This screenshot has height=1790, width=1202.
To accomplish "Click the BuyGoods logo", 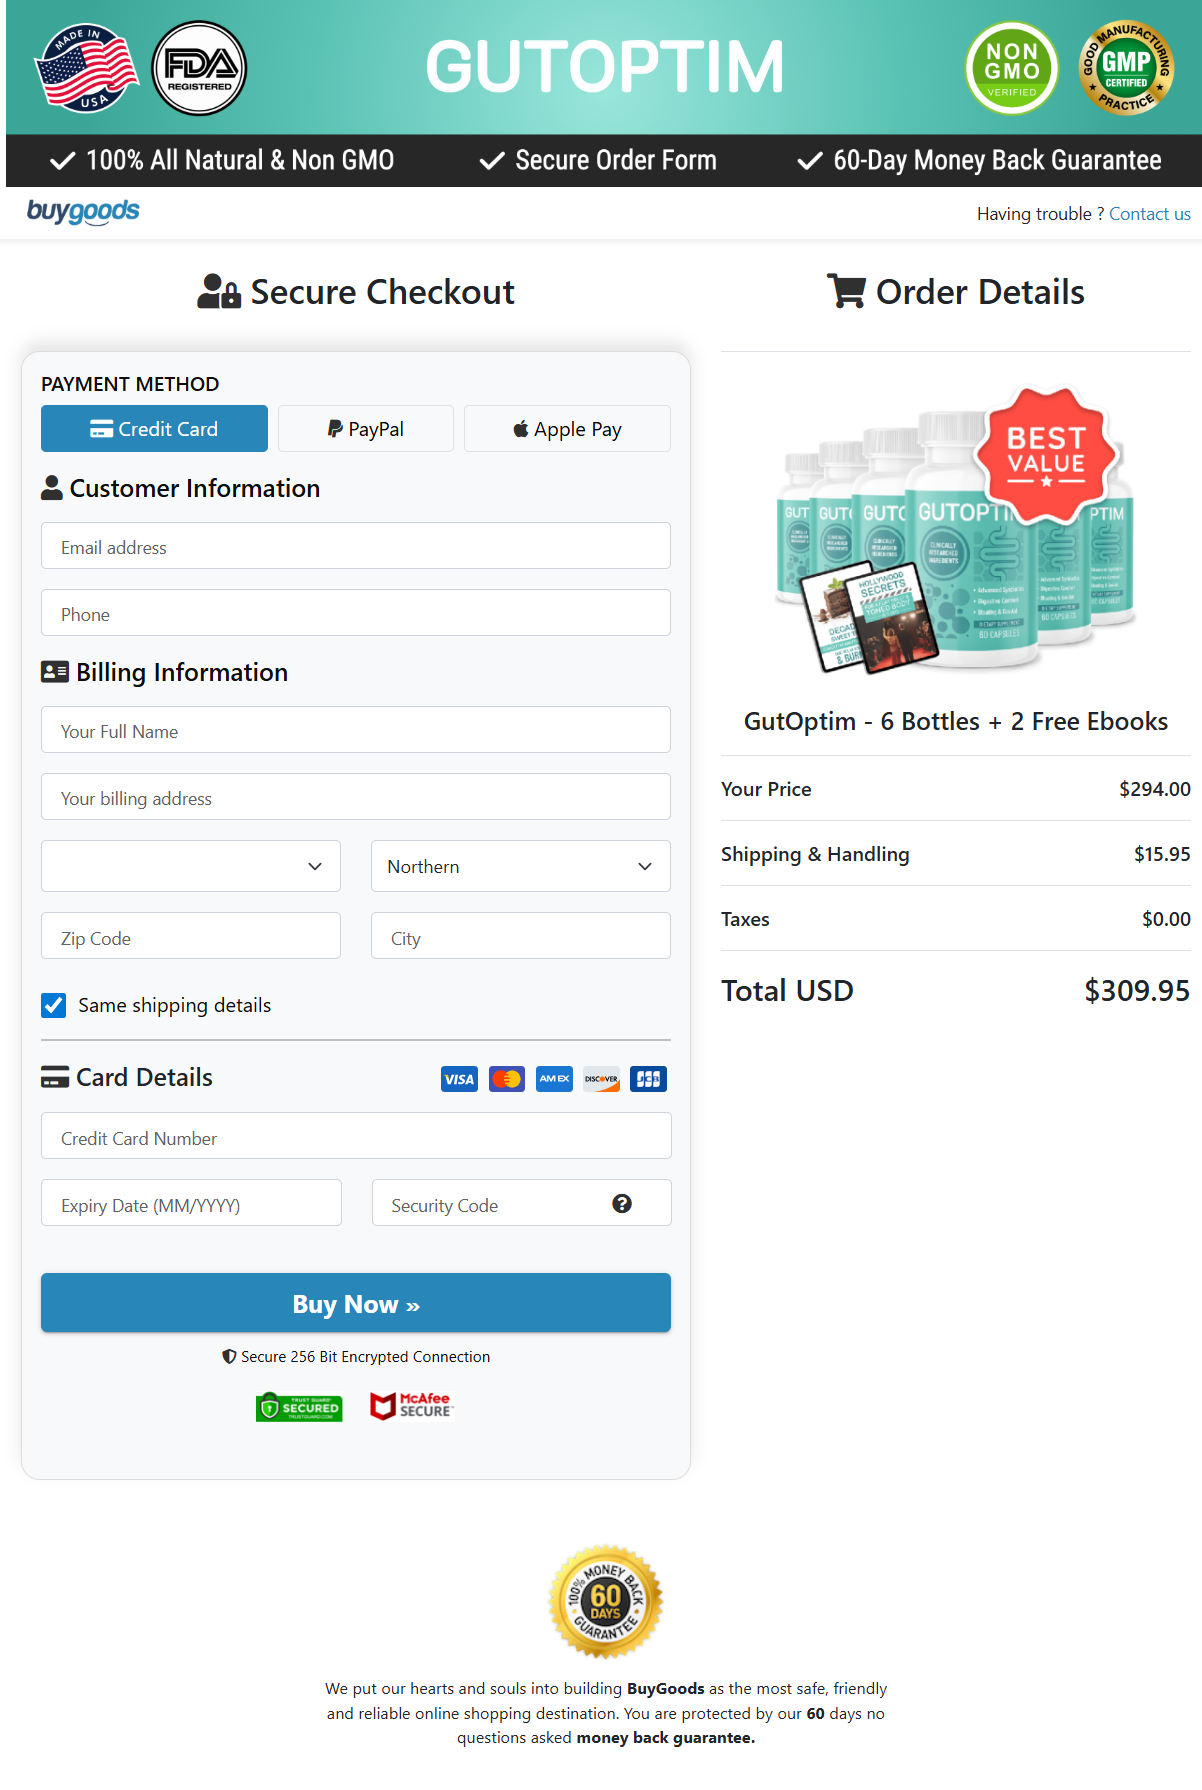I will [x=83, y=211].
